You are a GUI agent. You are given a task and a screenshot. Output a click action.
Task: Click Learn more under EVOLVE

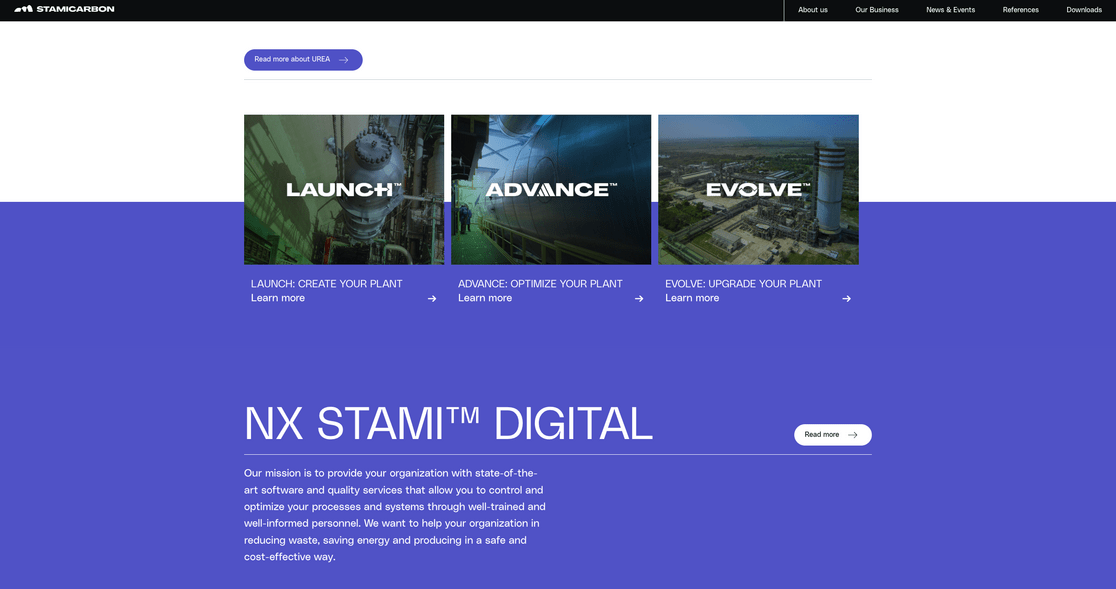point(692,298)
